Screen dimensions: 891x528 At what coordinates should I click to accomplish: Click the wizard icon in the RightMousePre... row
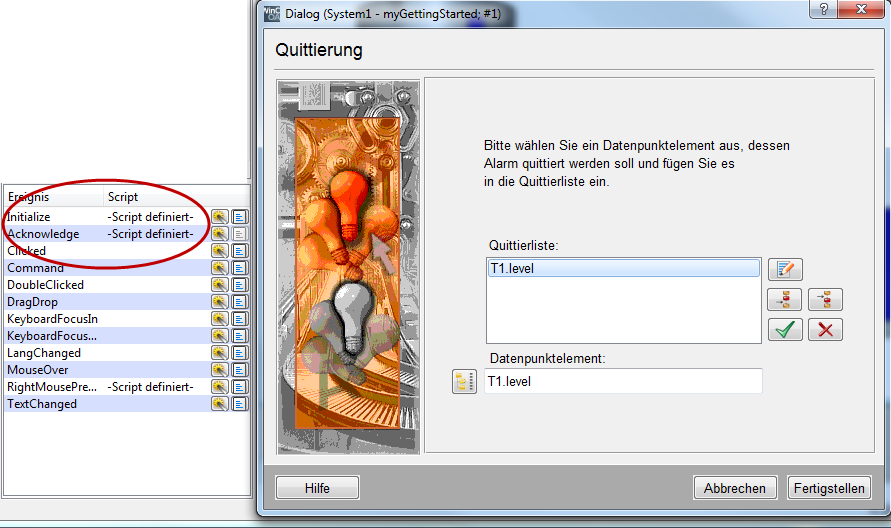click(219, 388)
